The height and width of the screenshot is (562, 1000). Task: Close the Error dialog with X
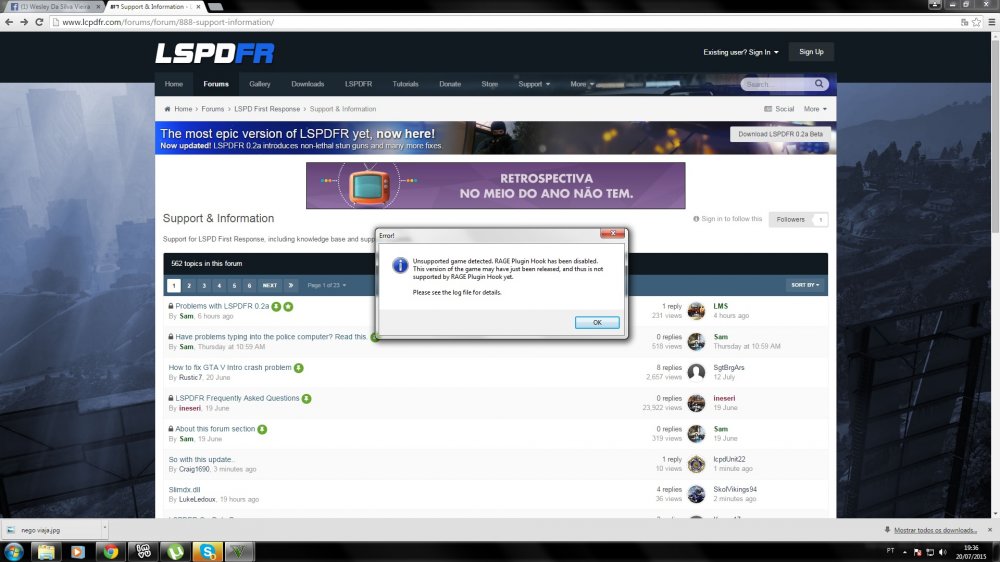612,233
